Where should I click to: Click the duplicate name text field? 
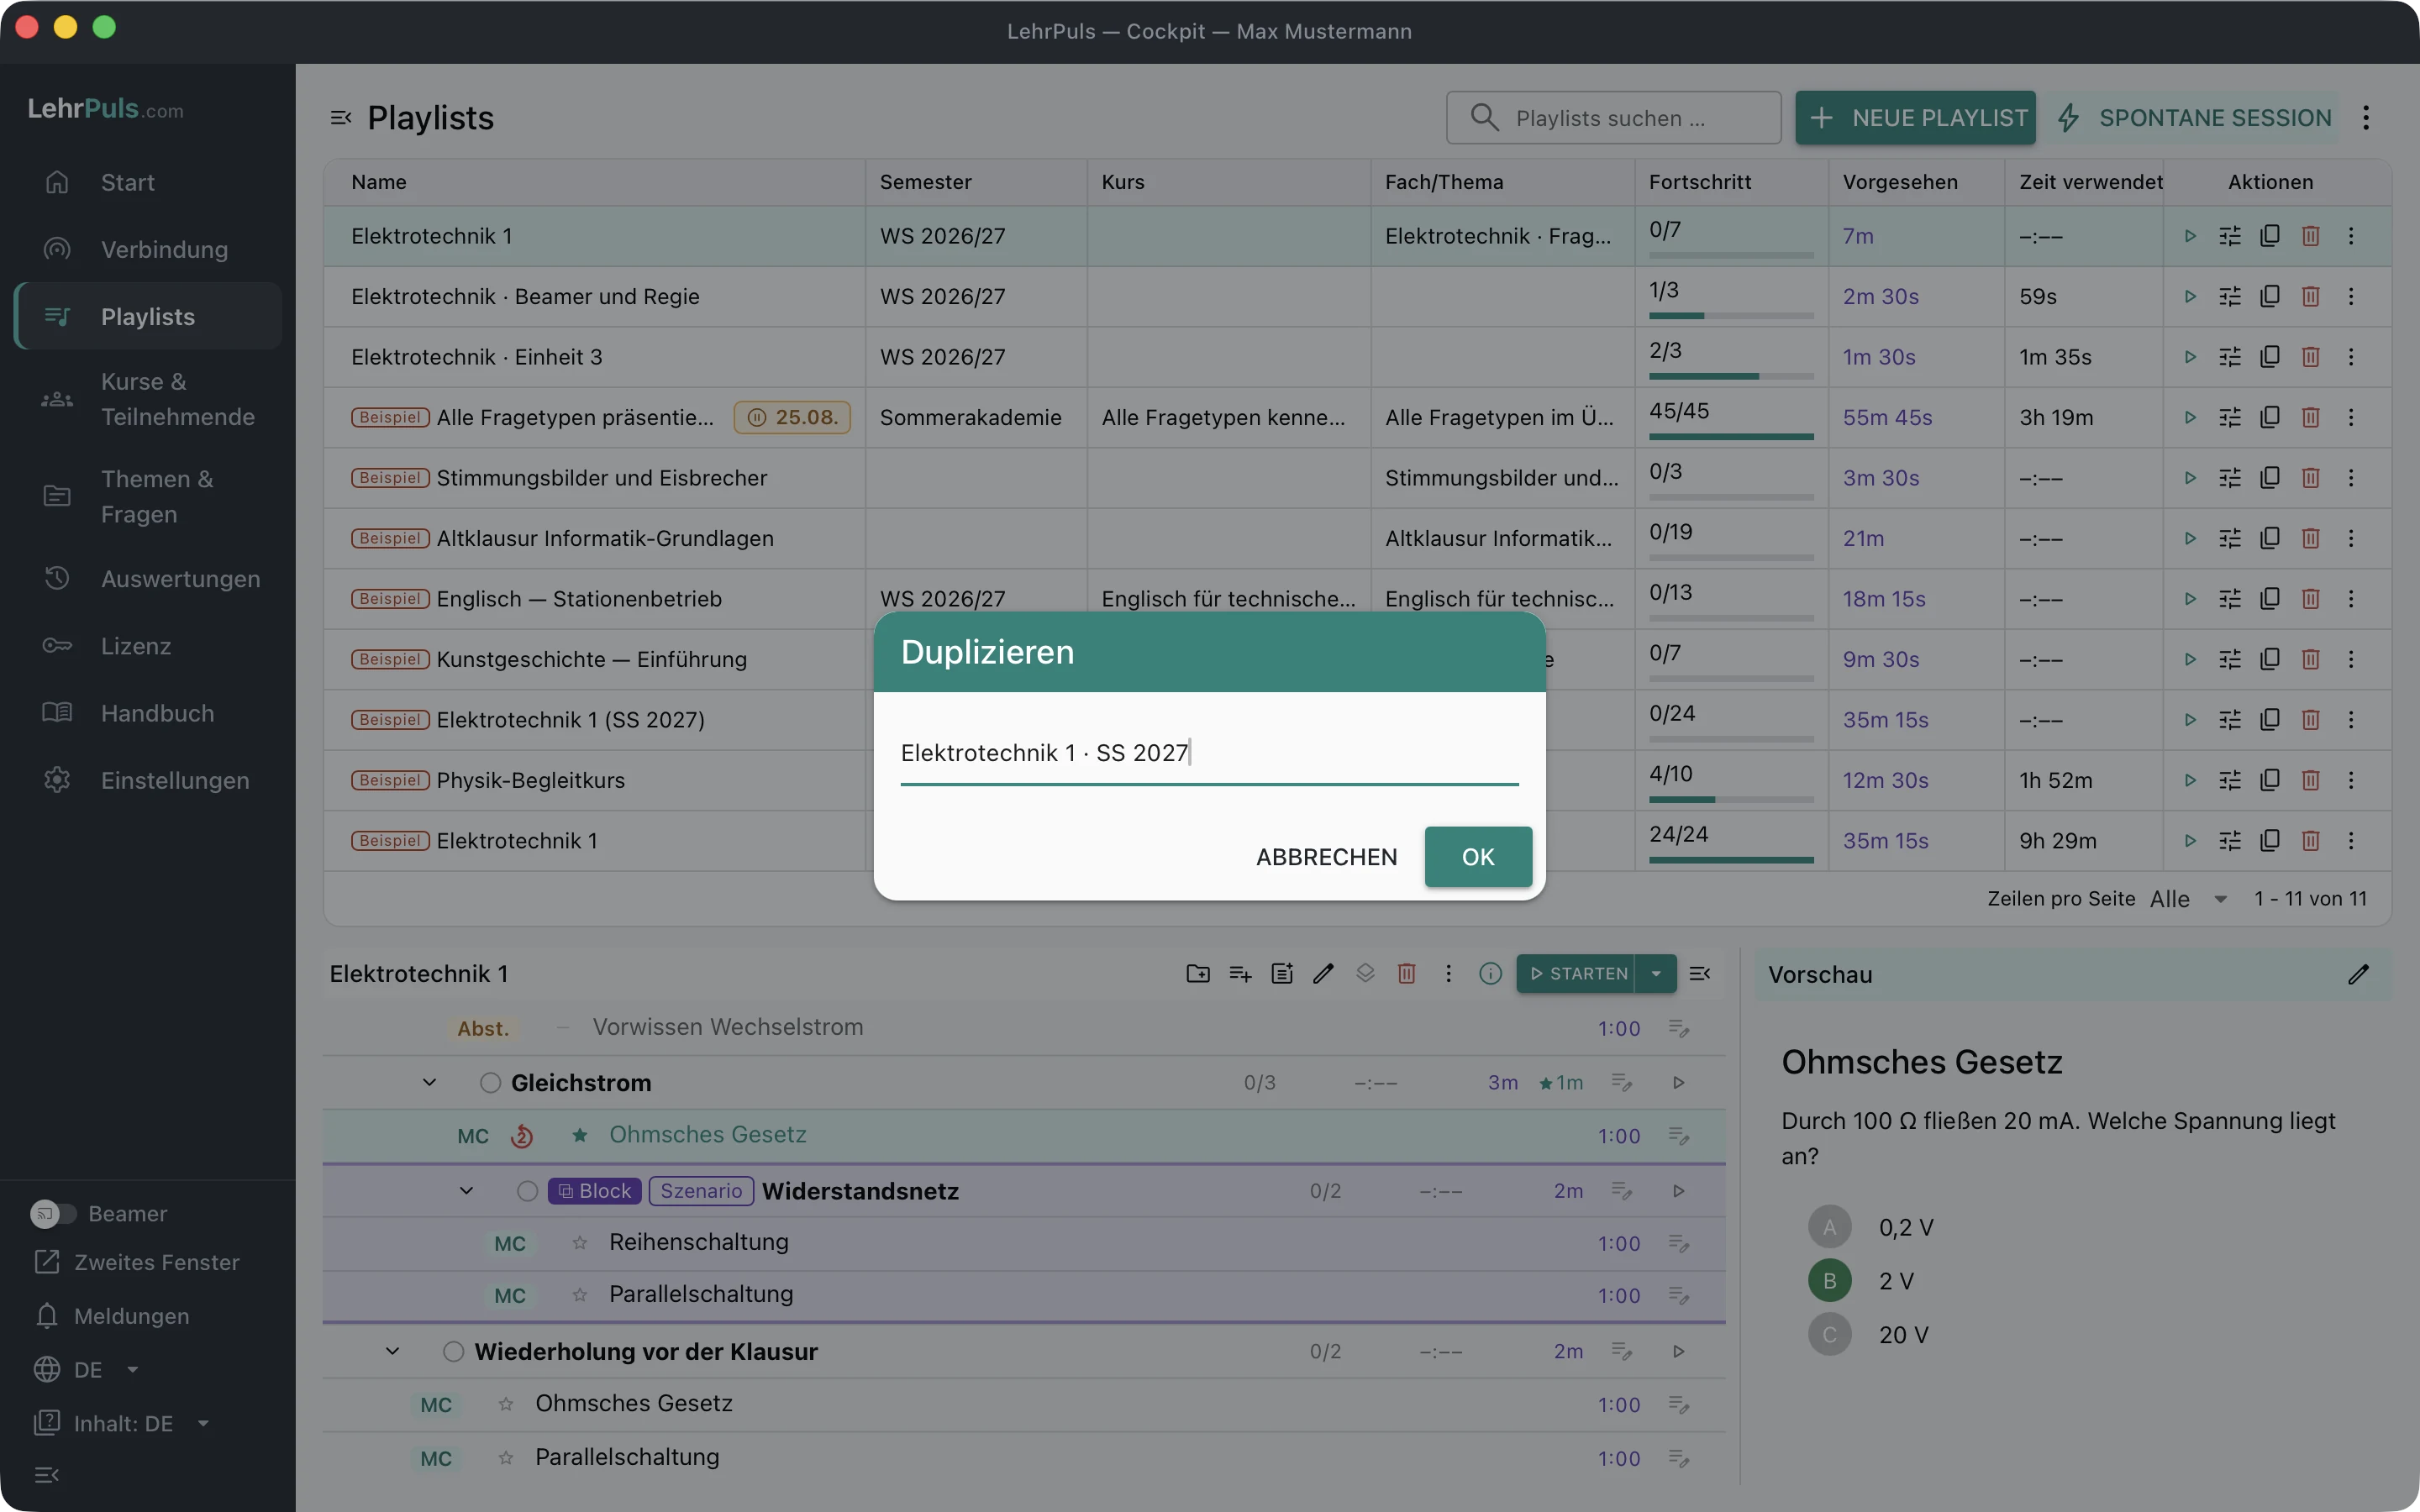click(x=1209, y=753)
